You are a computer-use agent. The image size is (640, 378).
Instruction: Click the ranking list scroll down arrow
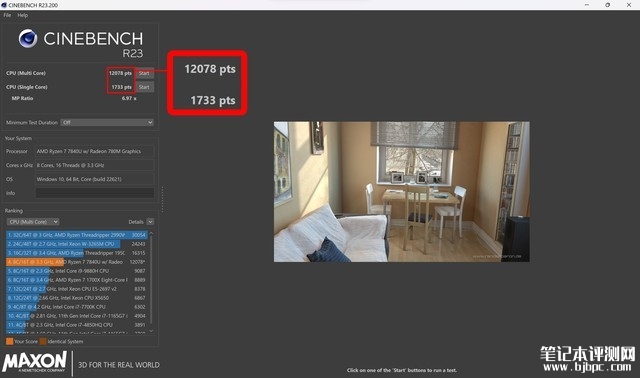(x=151, y=331)
